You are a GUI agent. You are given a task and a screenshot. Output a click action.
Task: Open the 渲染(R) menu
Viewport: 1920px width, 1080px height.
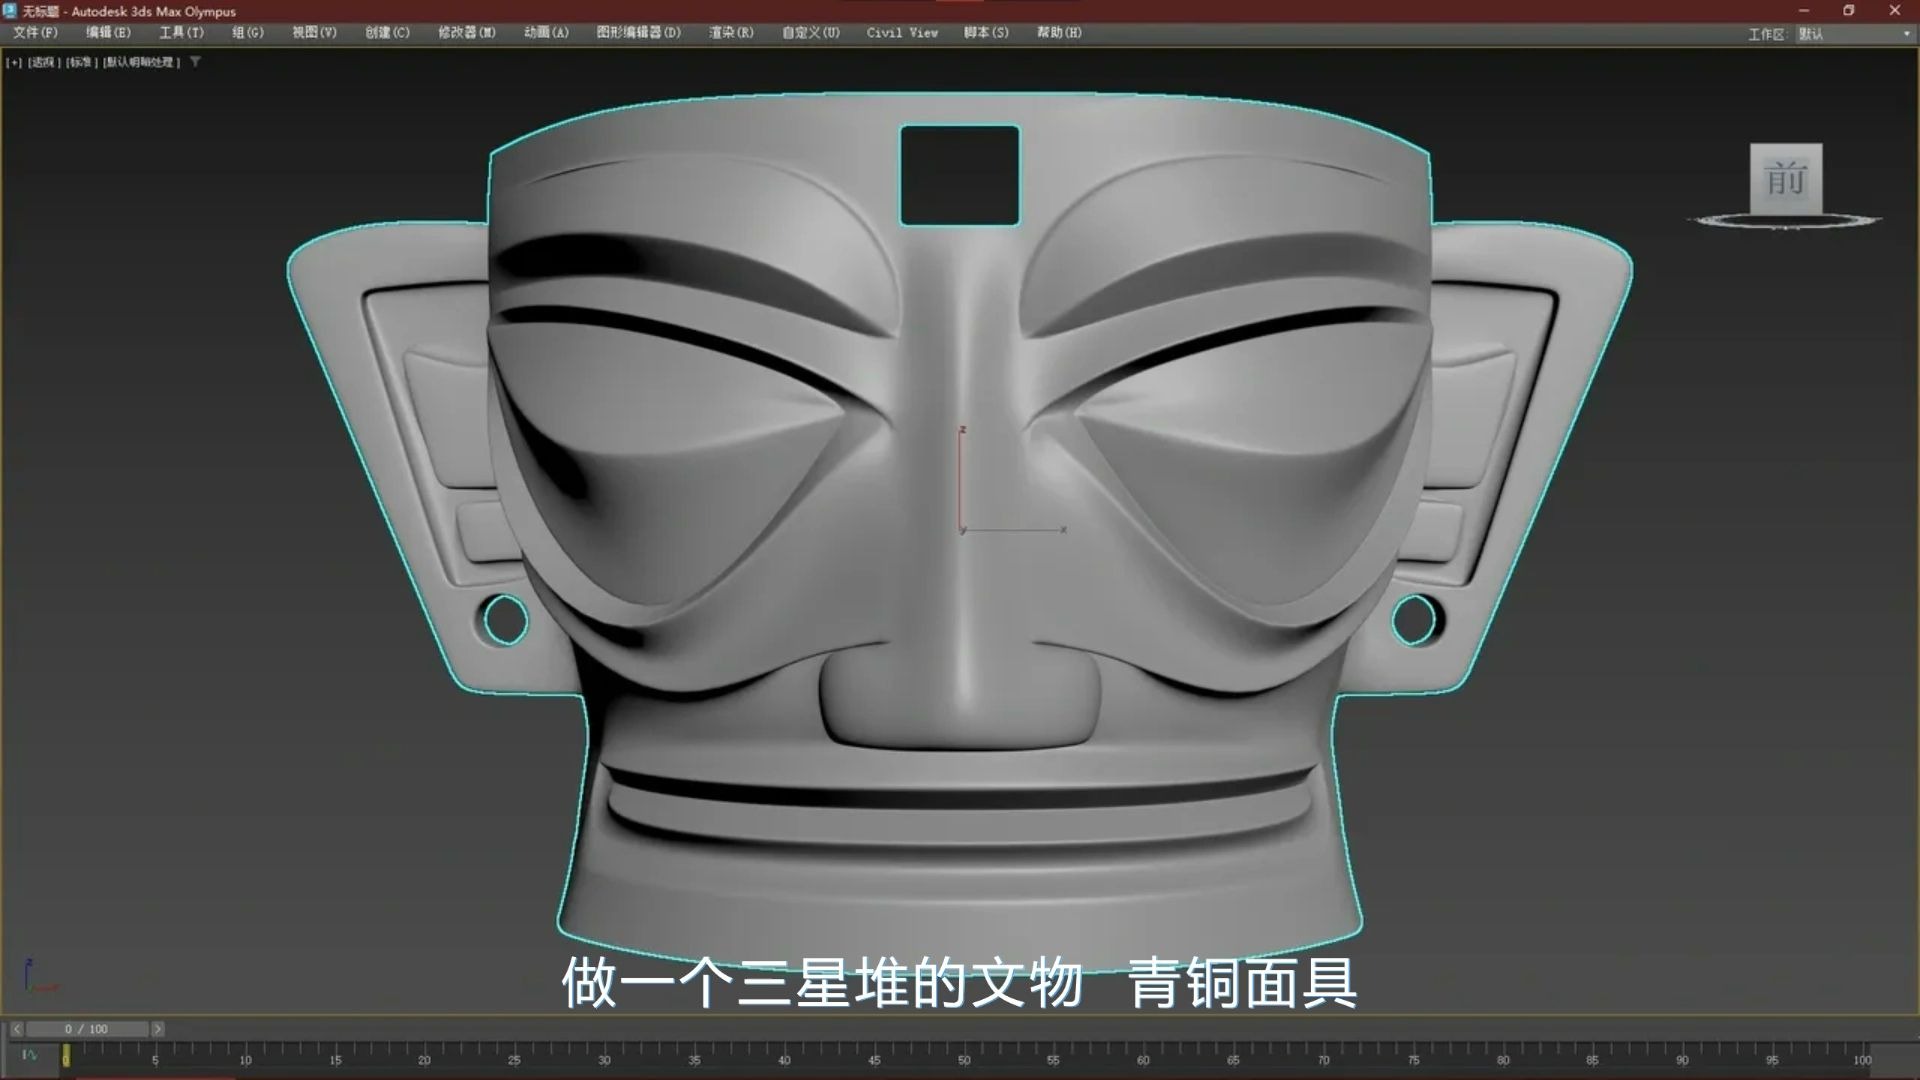tap(731, 33)
